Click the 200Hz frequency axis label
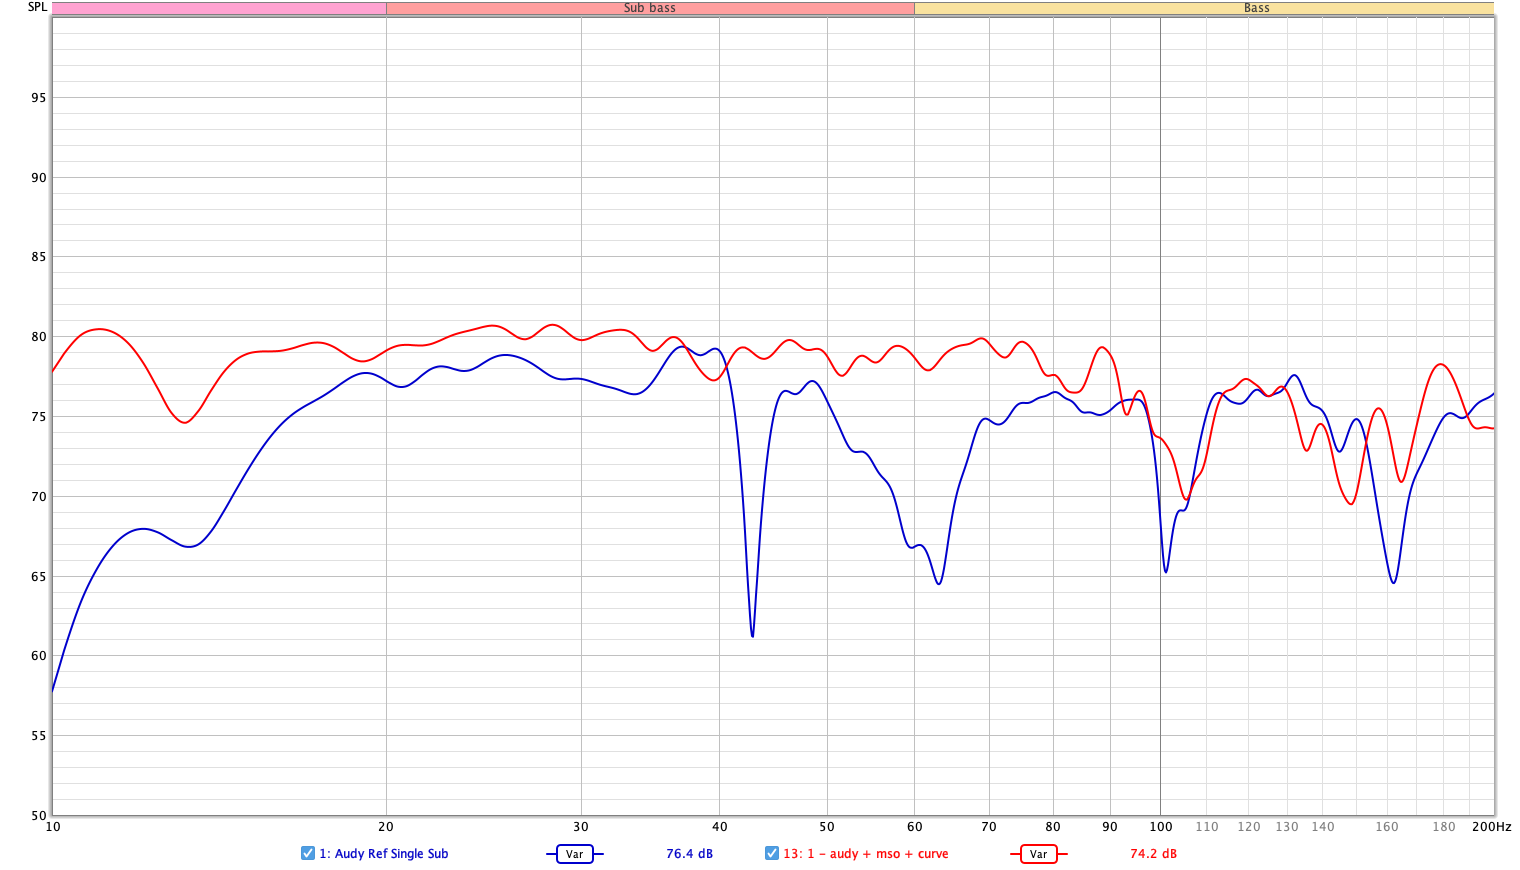The image size is (1520, 870). tap(1491, 827)
